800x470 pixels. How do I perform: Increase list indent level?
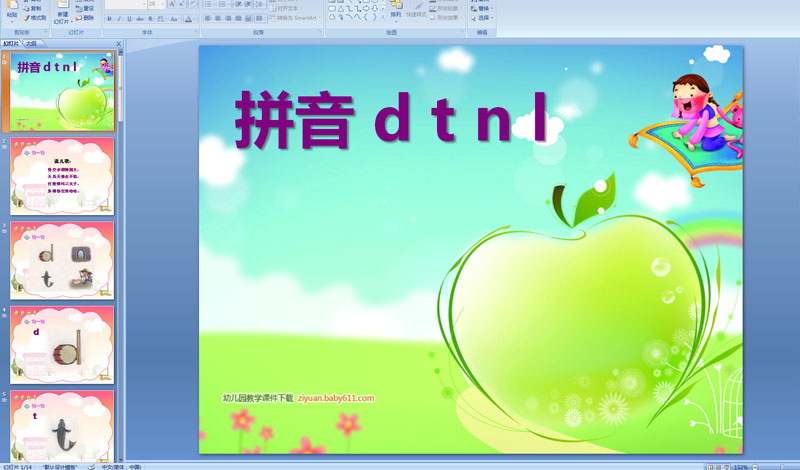point(248,4)
